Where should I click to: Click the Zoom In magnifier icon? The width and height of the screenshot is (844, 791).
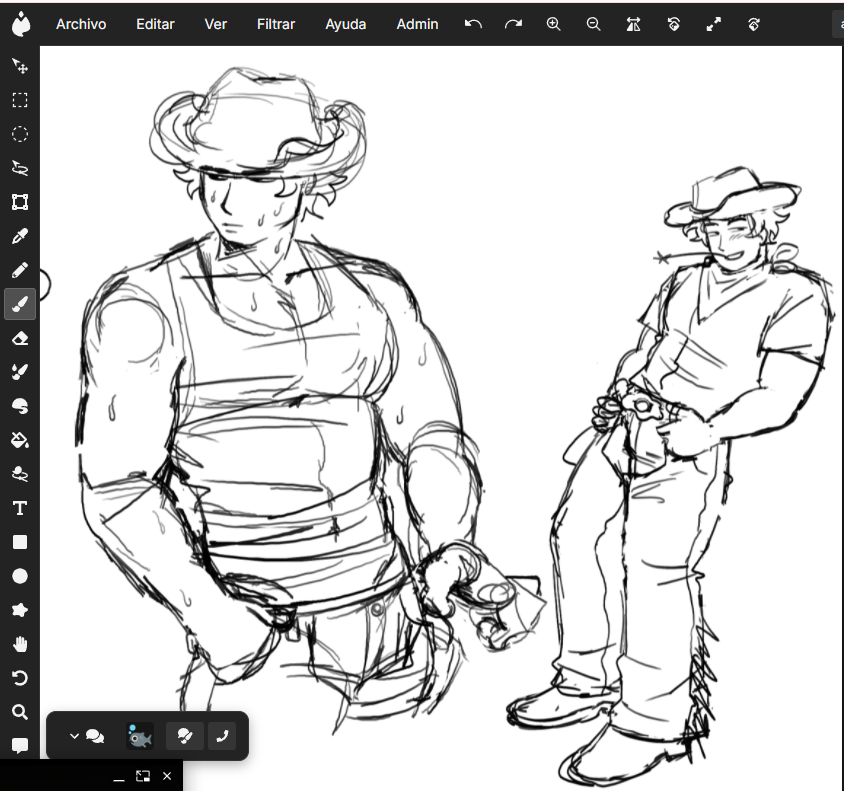pyautogui.click(x=553, y=24)
